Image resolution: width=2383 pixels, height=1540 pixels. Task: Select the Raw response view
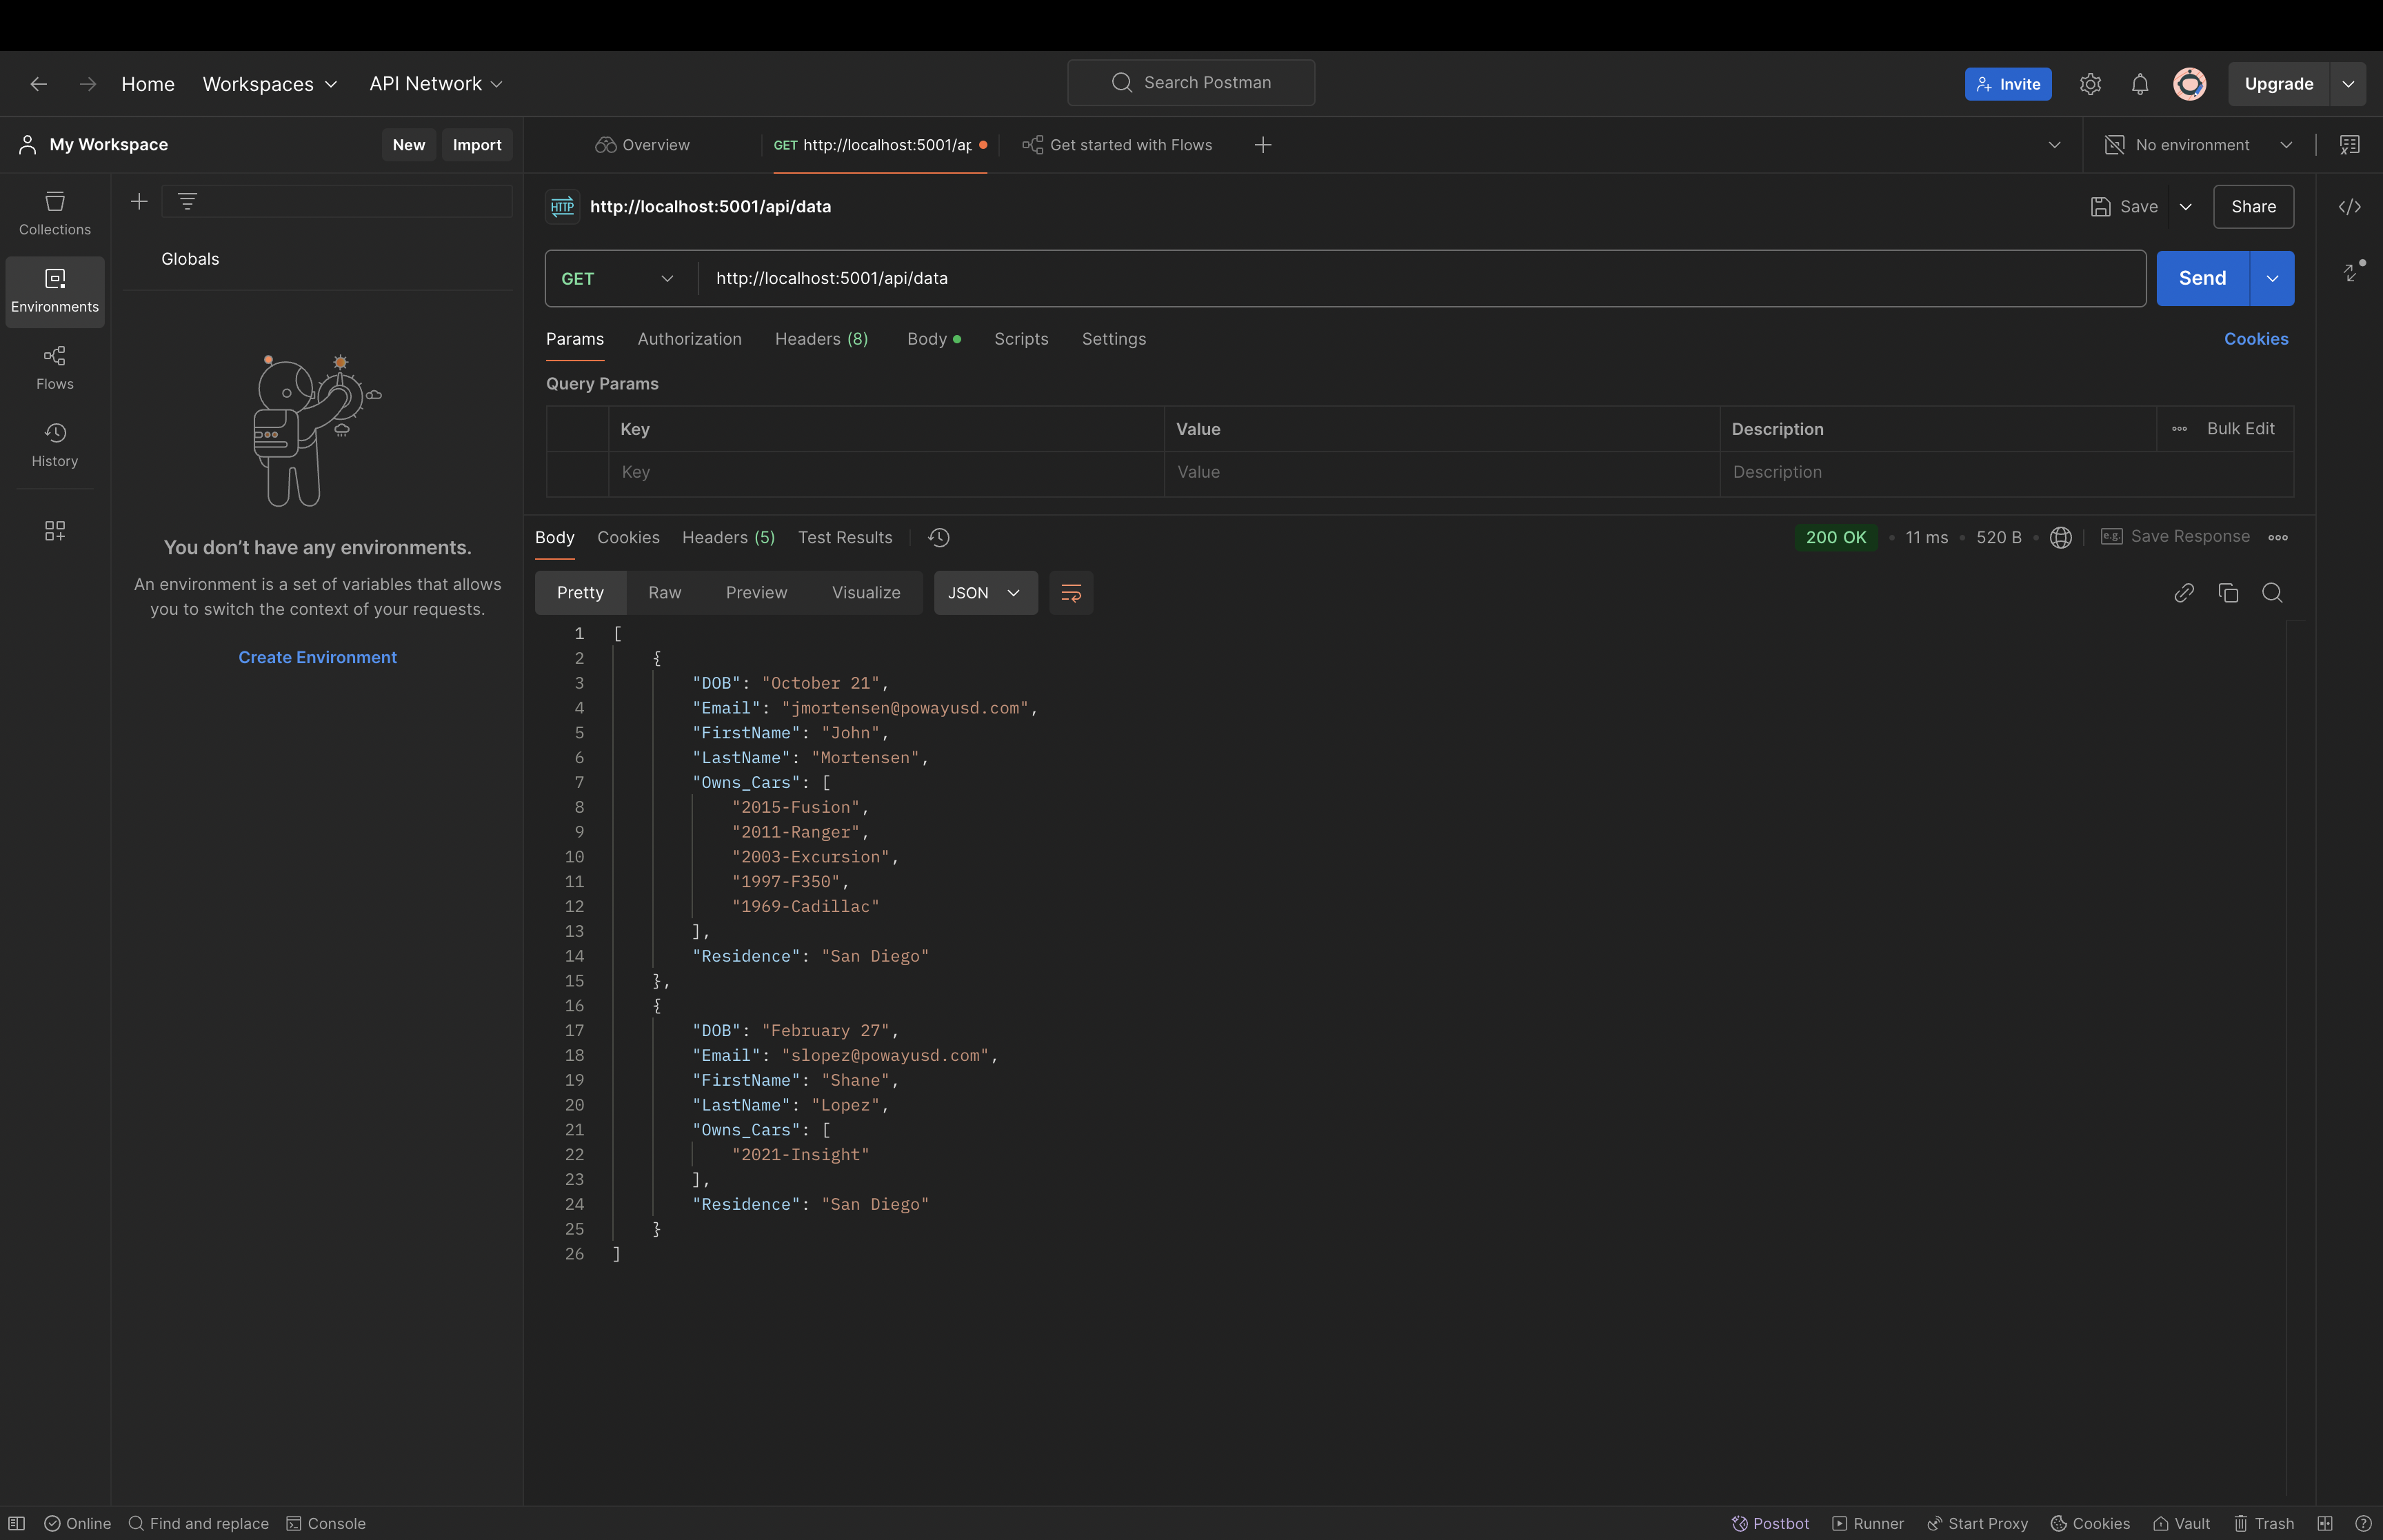(664, 593)
